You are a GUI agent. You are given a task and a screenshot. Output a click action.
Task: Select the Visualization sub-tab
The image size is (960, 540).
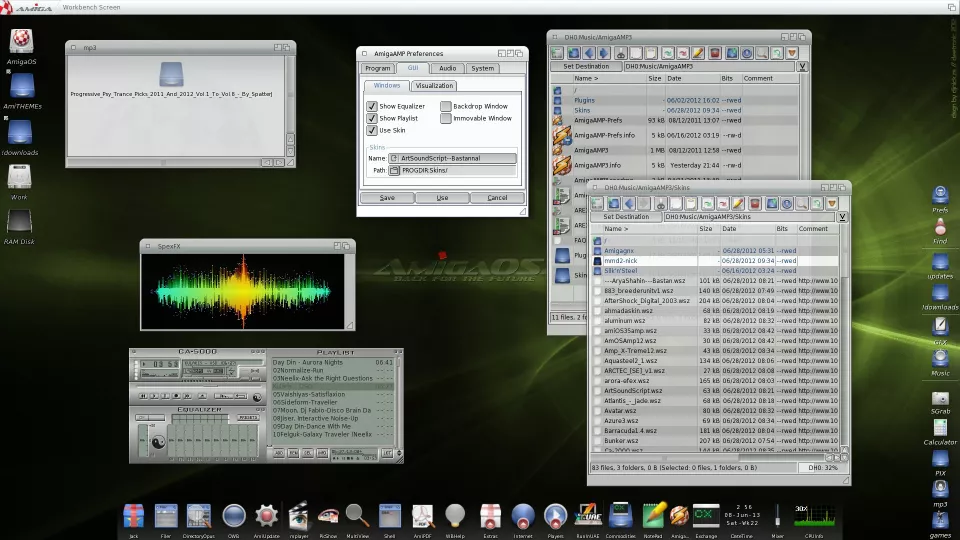pyautogui.click(x=434, y=86)
